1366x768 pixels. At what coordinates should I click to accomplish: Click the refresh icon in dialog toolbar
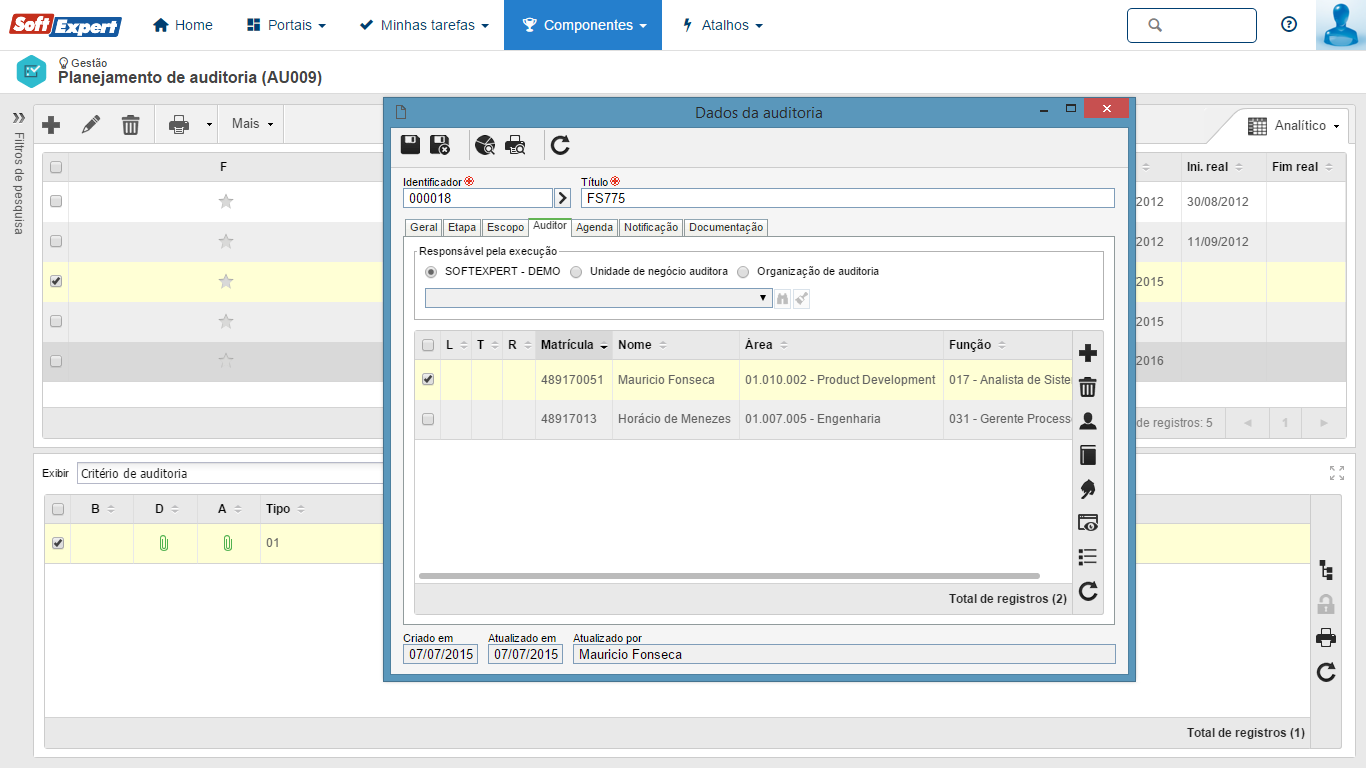560,146
